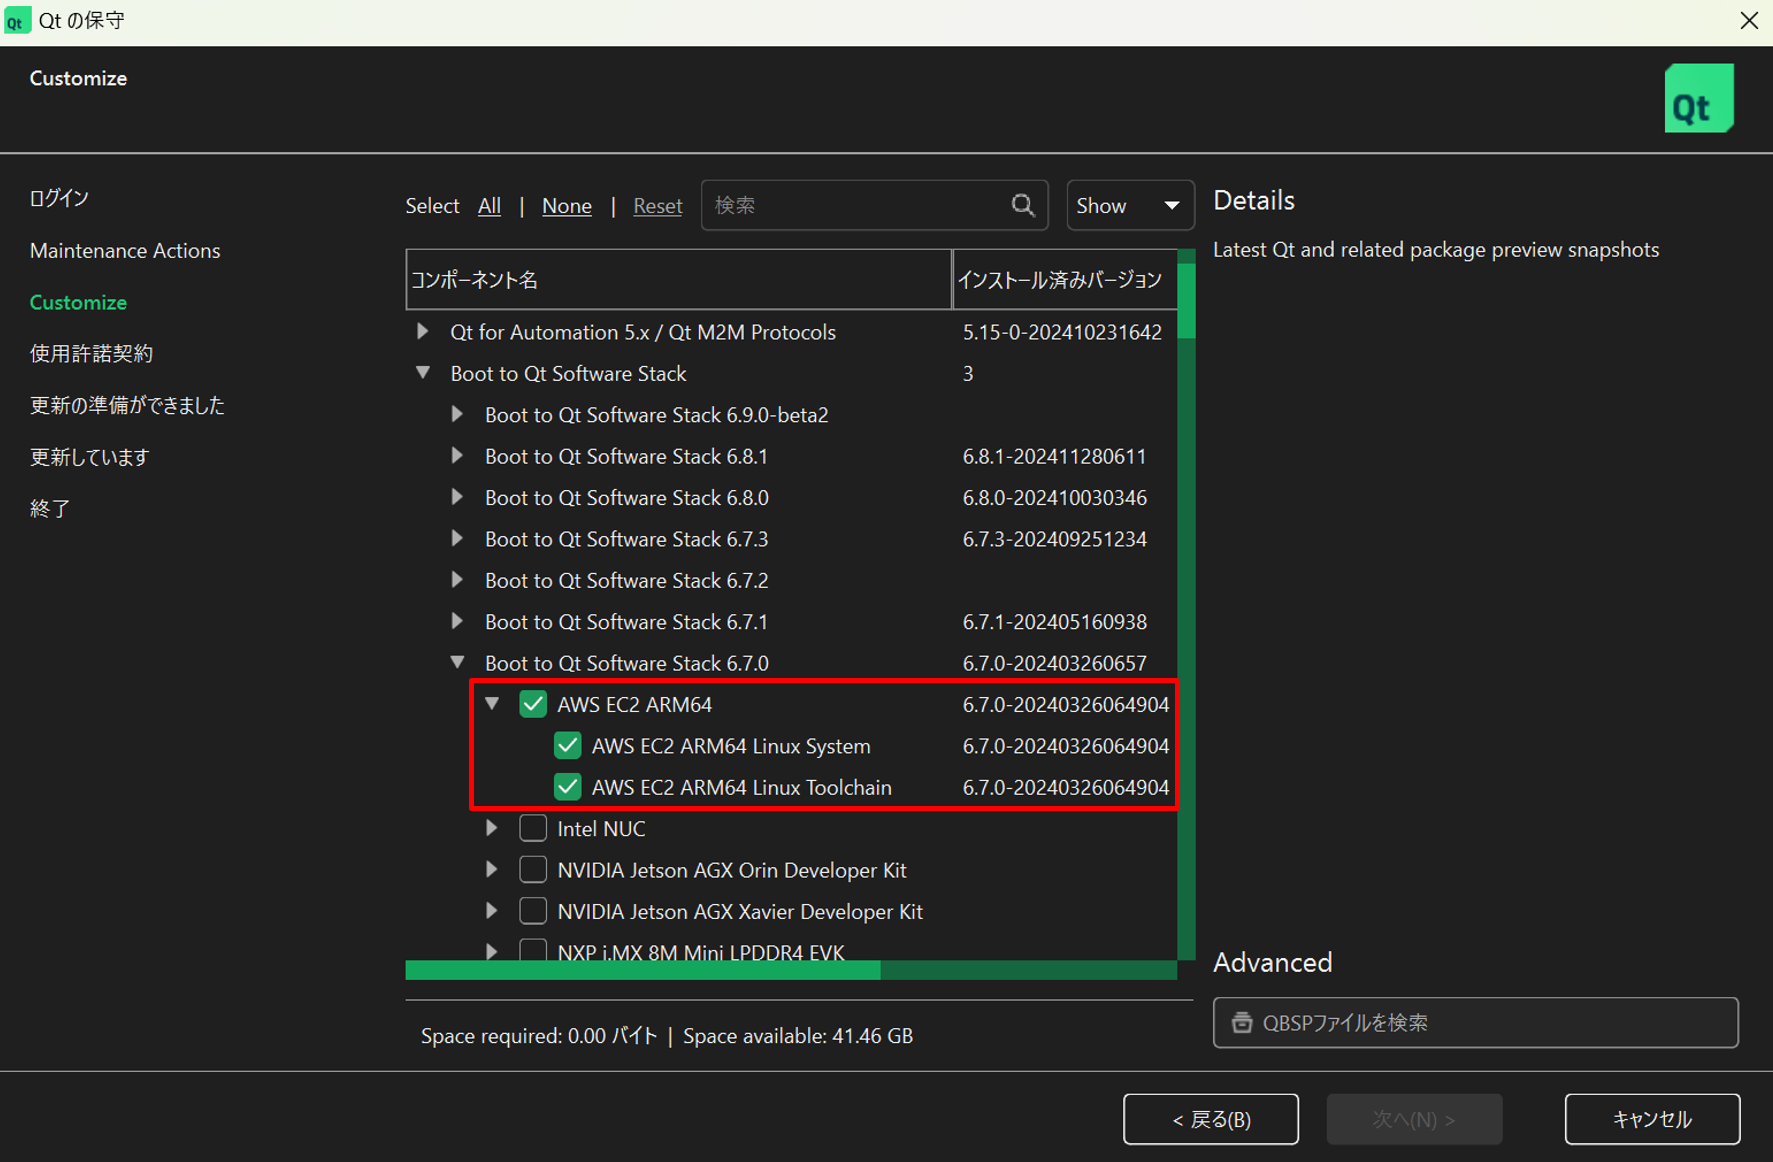Click the None selection link
Viewport: 1773px width, 1162px height.
click(566, 206)
